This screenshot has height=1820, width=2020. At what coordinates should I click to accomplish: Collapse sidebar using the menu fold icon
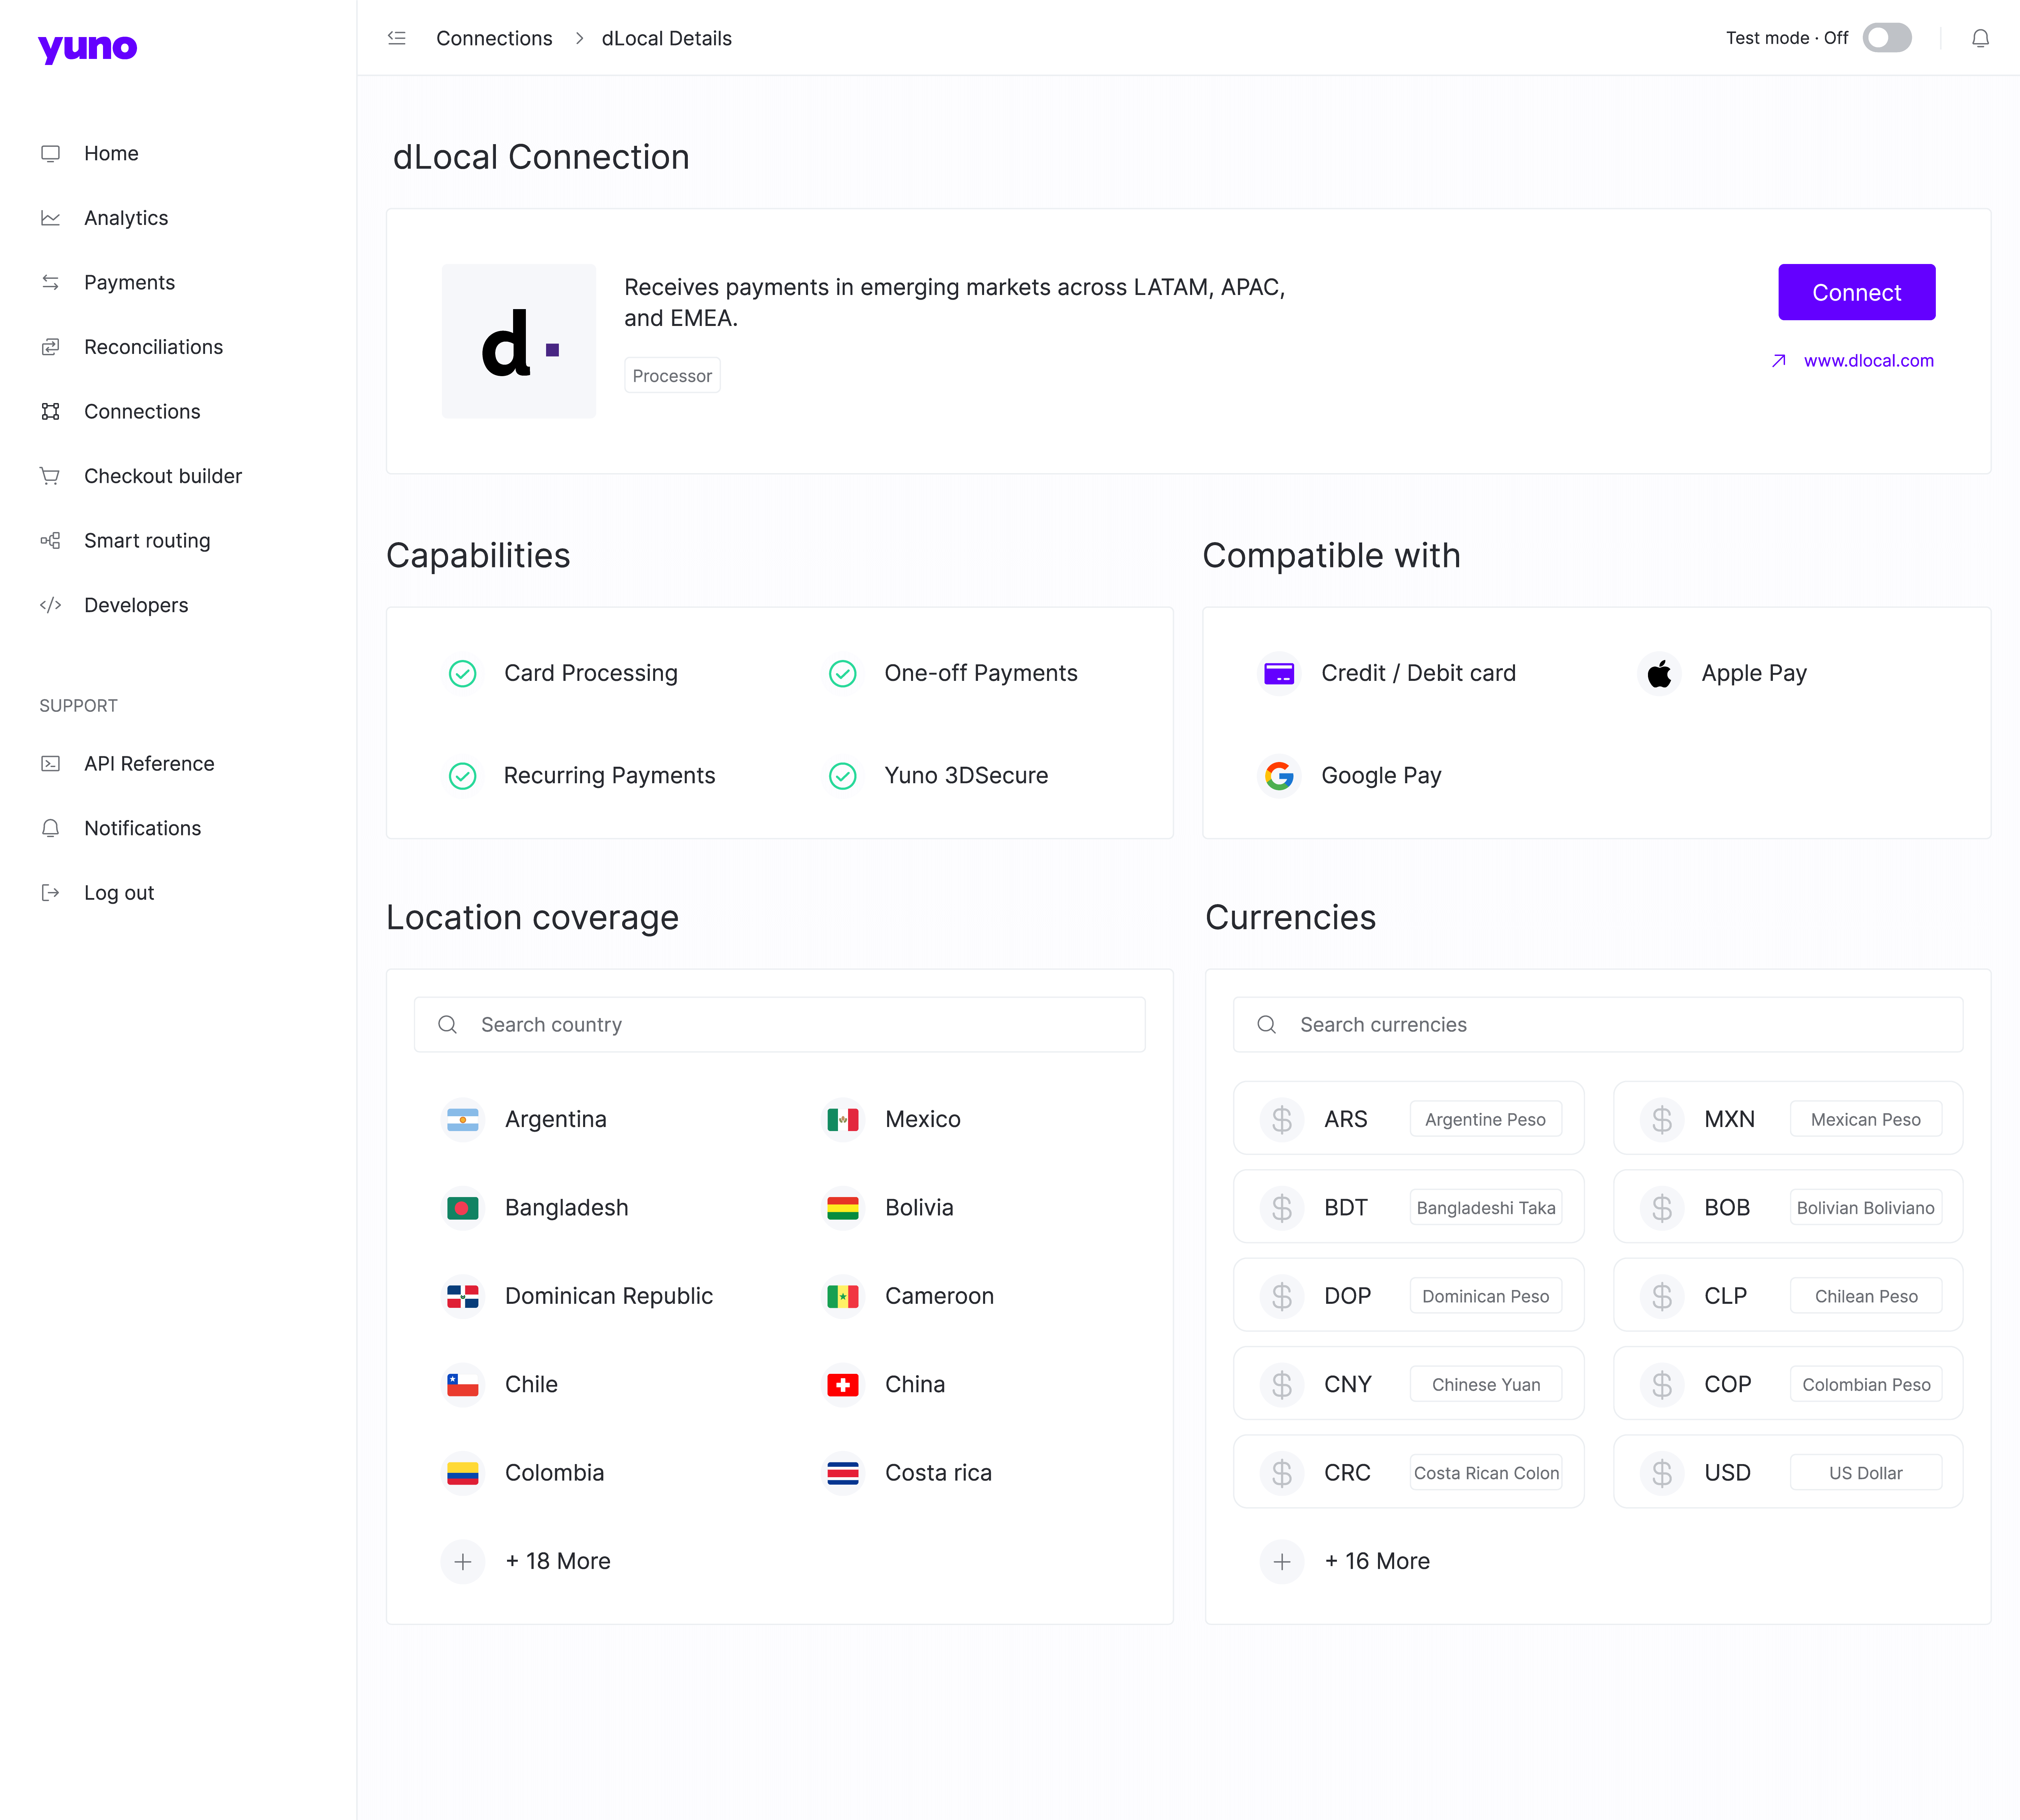click(x=397, y=38)
